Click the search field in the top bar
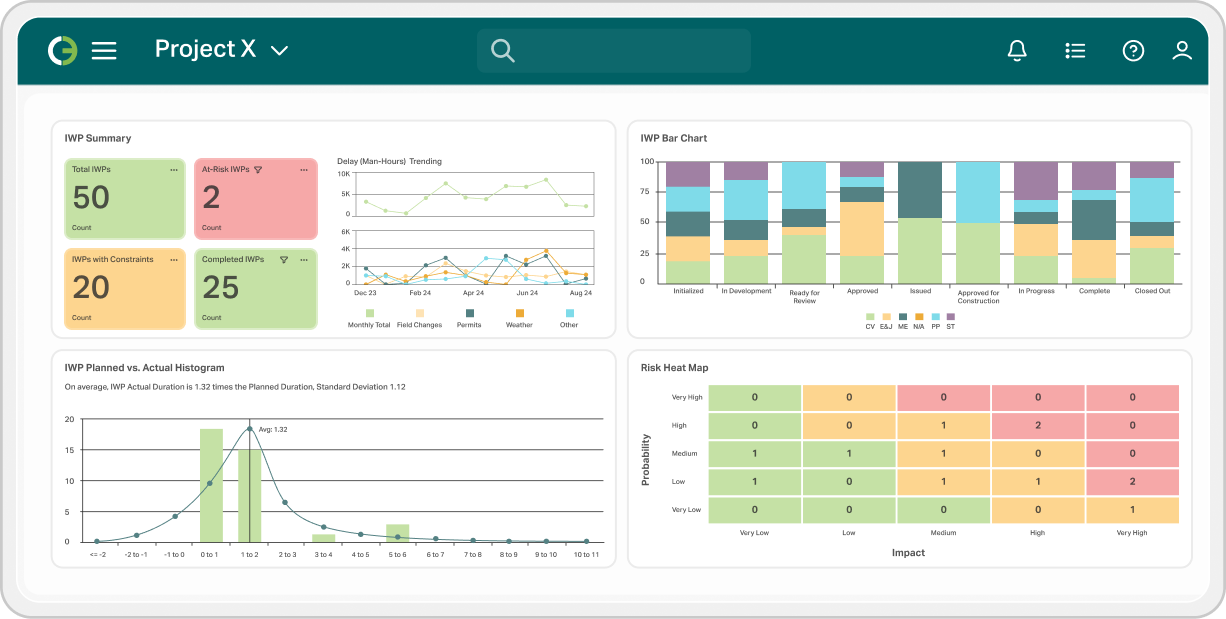The width and height of the screenshot is (1226, 619). 612,50
